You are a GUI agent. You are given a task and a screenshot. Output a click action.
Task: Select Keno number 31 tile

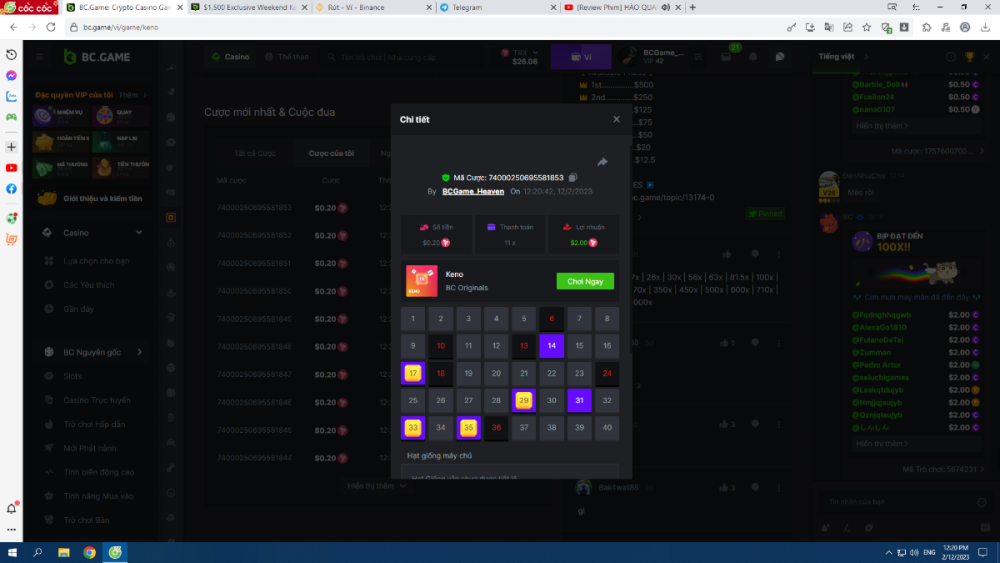click(x=579, y=401)
